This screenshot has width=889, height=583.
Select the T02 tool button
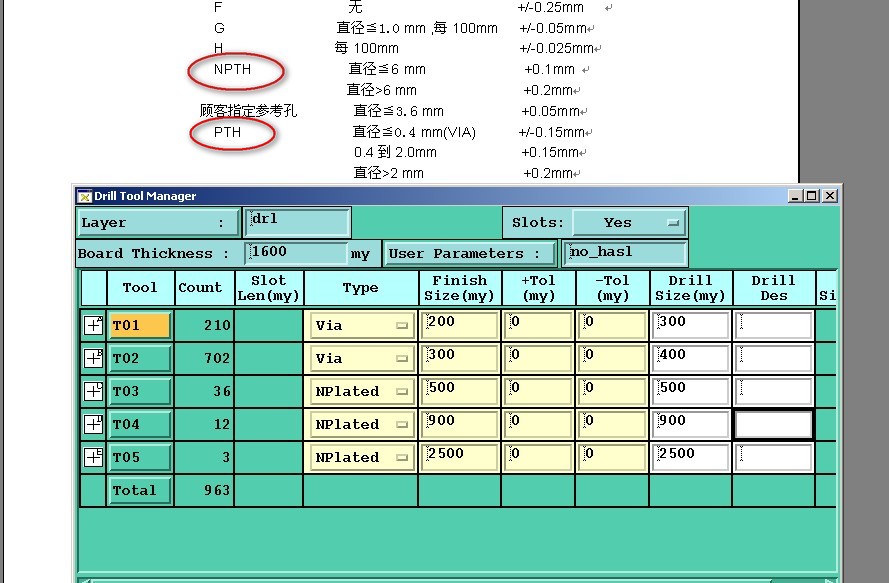[139, 358]
